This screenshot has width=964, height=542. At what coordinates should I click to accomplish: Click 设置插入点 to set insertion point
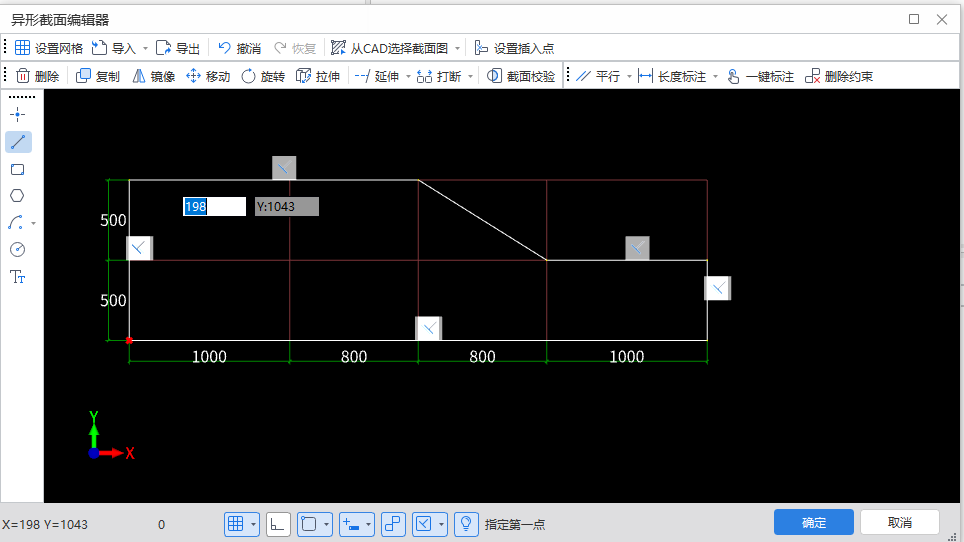(514, 48)
